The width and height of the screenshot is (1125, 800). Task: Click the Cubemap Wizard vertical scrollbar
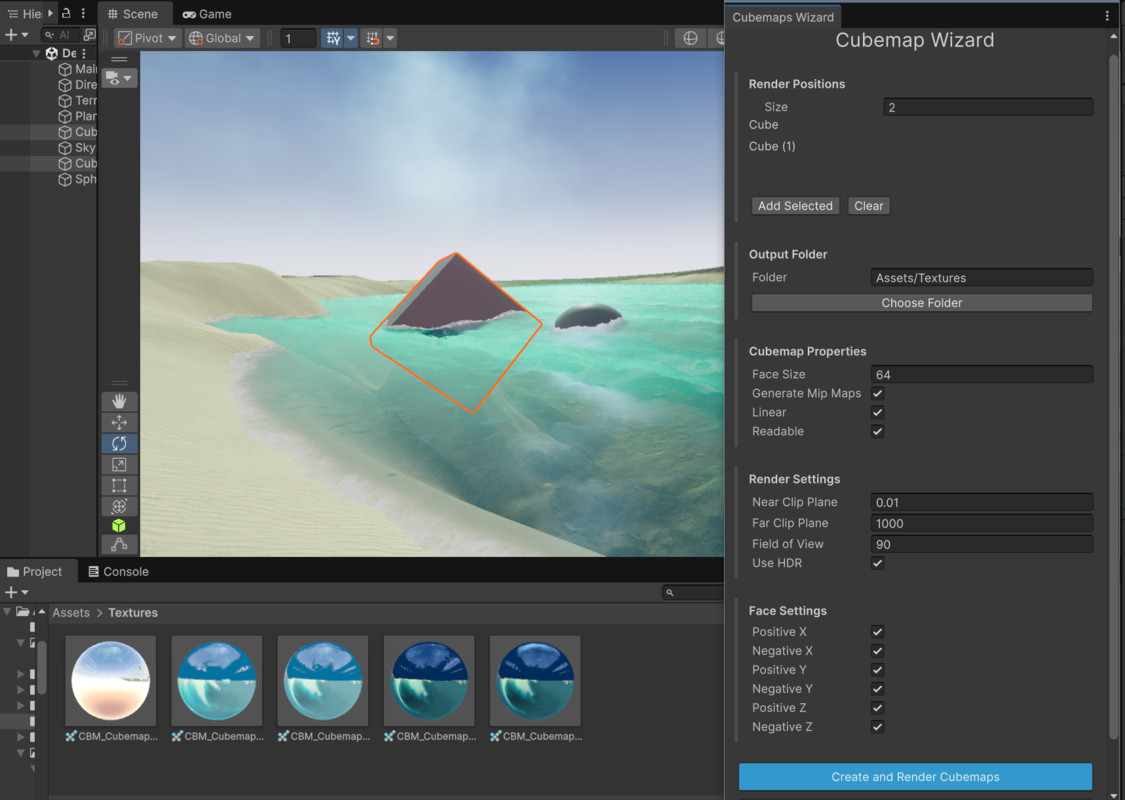pos(1114,395)
